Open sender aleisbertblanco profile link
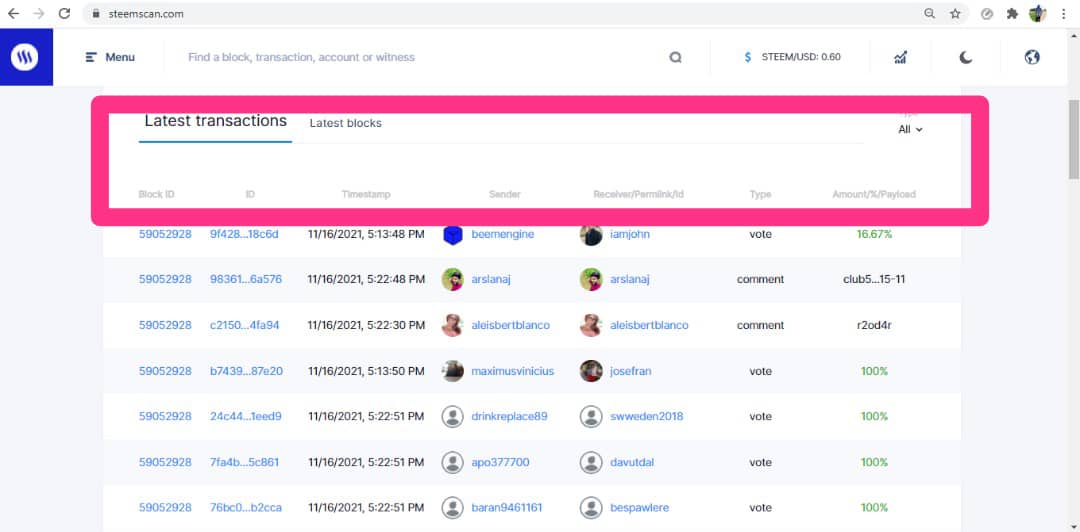This screenshot has height=532, width=1080. (510, 325)
